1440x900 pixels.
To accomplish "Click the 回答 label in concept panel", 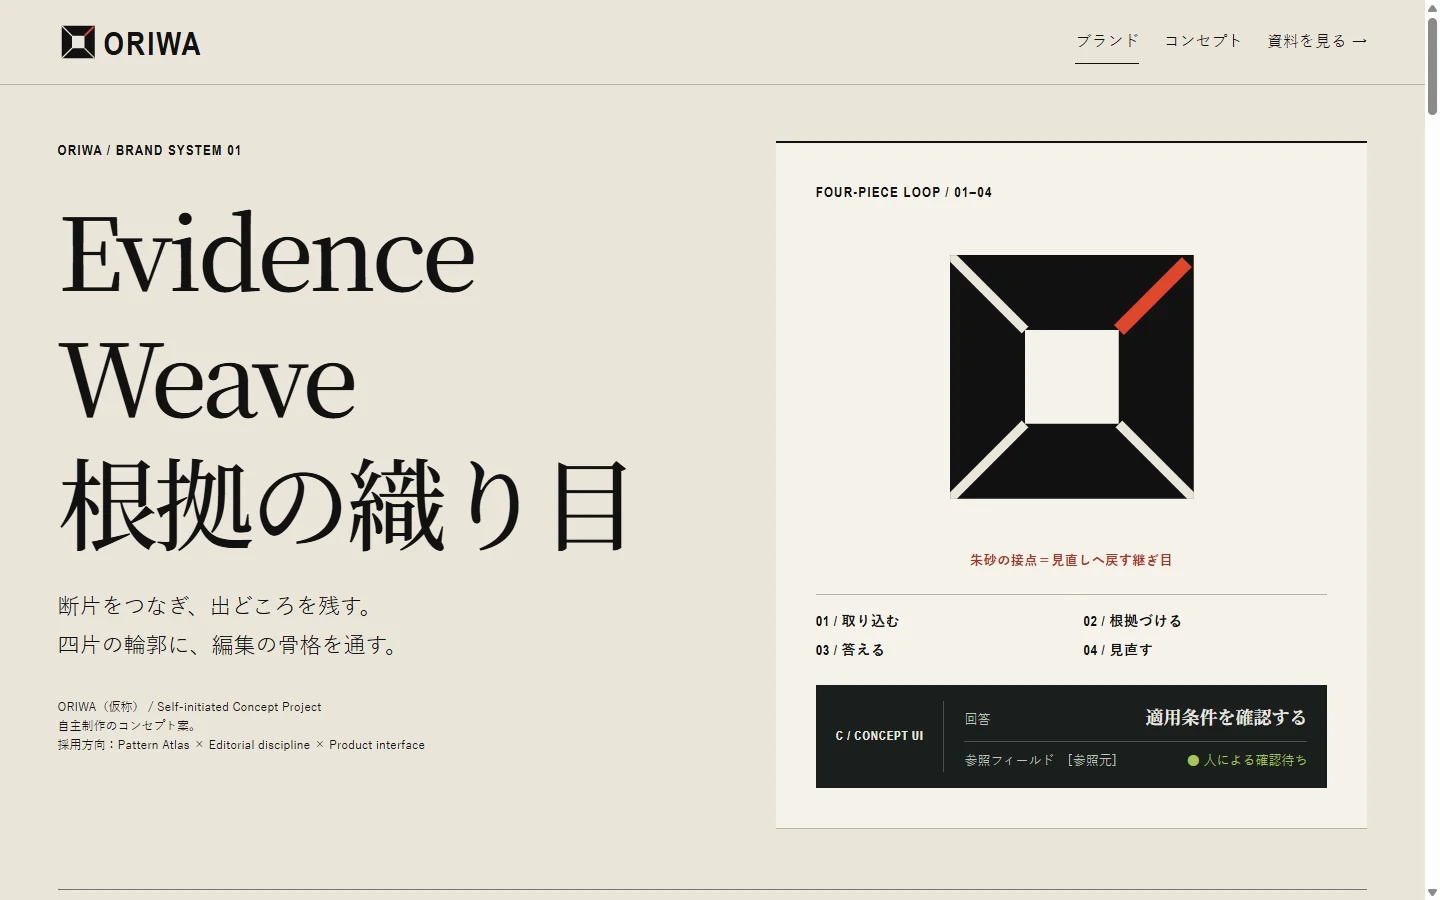I will click(x=977, y=719).
